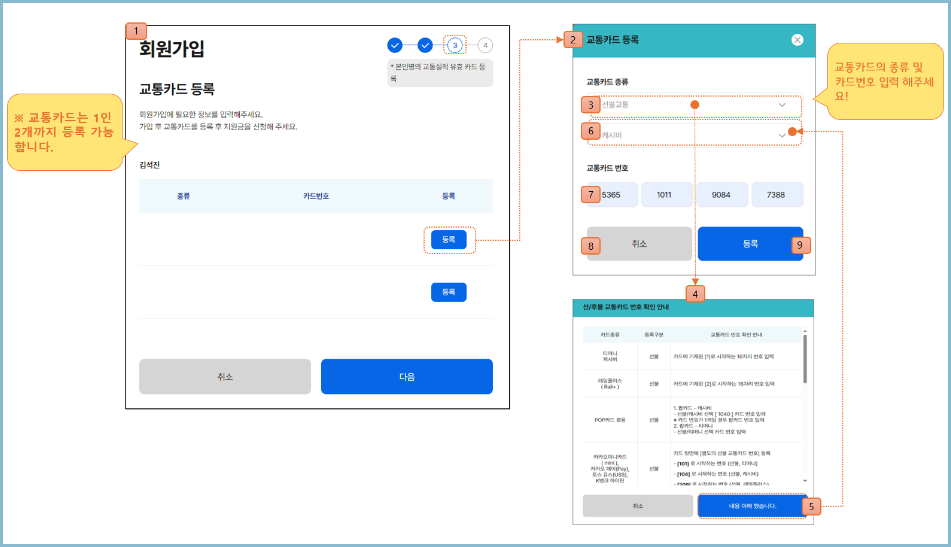The width and height of the screenshot is (951, 547).
Task: Select step 3 circle in signup progress
Action: pyautogui.click(x=455, y=45)
